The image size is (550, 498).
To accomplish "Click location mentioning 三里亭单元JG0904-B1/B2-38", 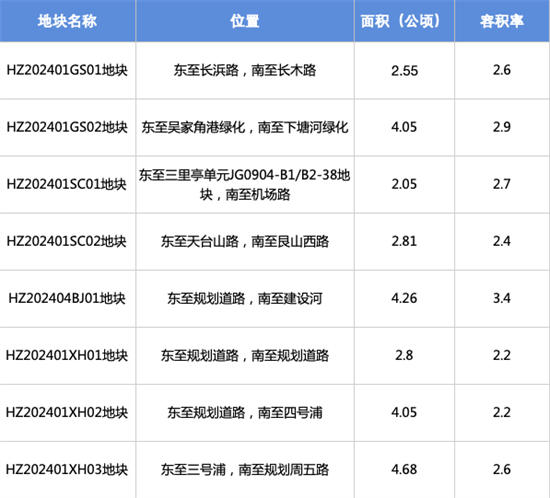I will coord(245,184).
